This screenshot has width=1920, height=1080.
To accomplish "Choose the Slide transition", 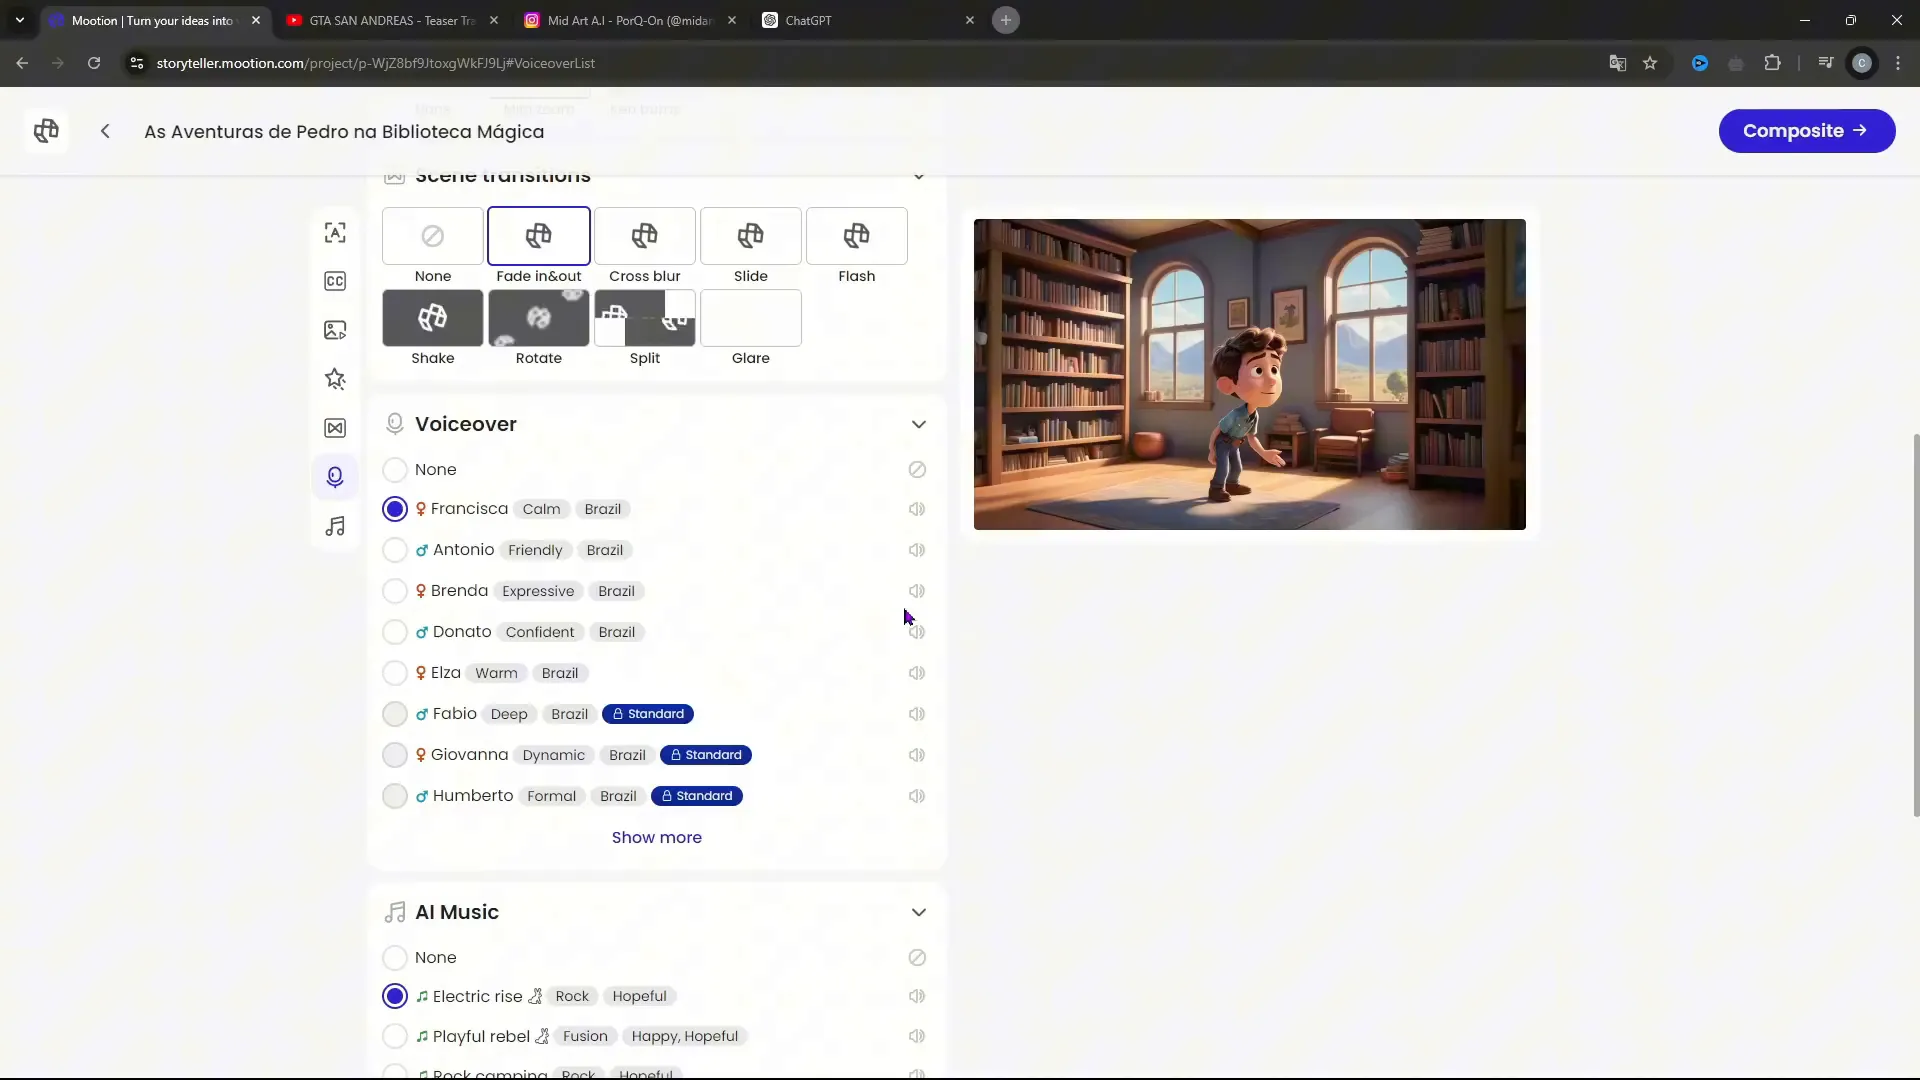I will (751, 236).
